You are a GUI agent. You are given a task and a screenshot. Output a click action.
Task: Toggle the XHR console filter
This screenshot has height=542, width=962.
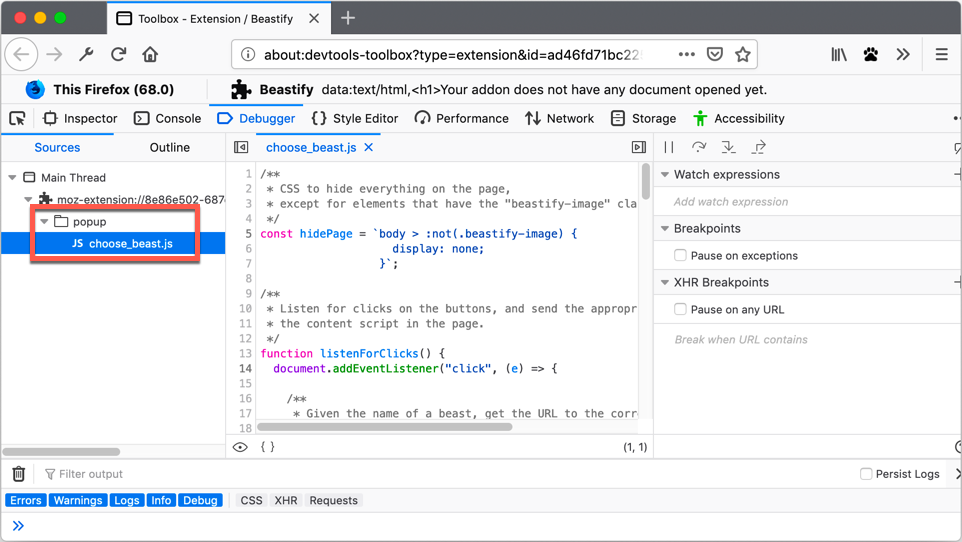coord(286,500)
